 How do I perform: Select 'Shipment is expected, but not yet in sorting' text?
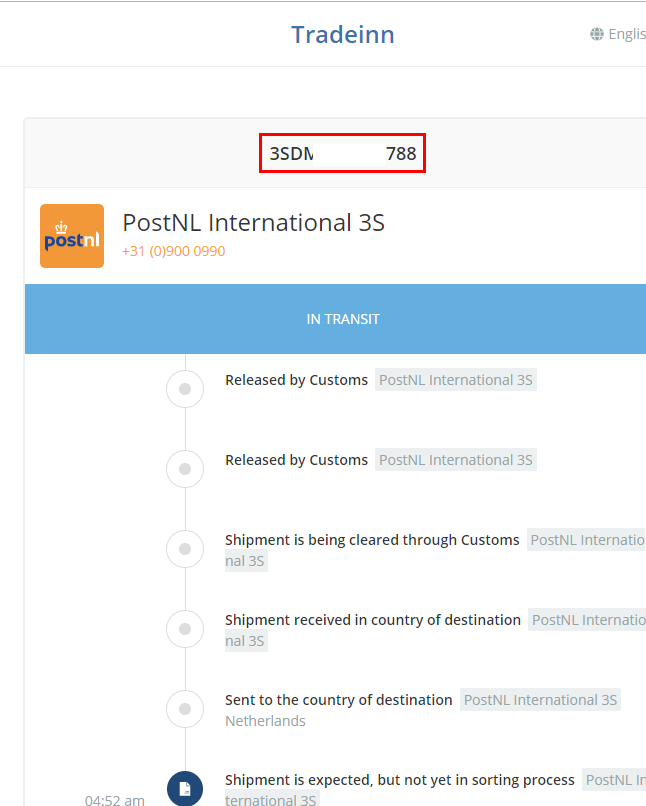click(x=400, y=780)
